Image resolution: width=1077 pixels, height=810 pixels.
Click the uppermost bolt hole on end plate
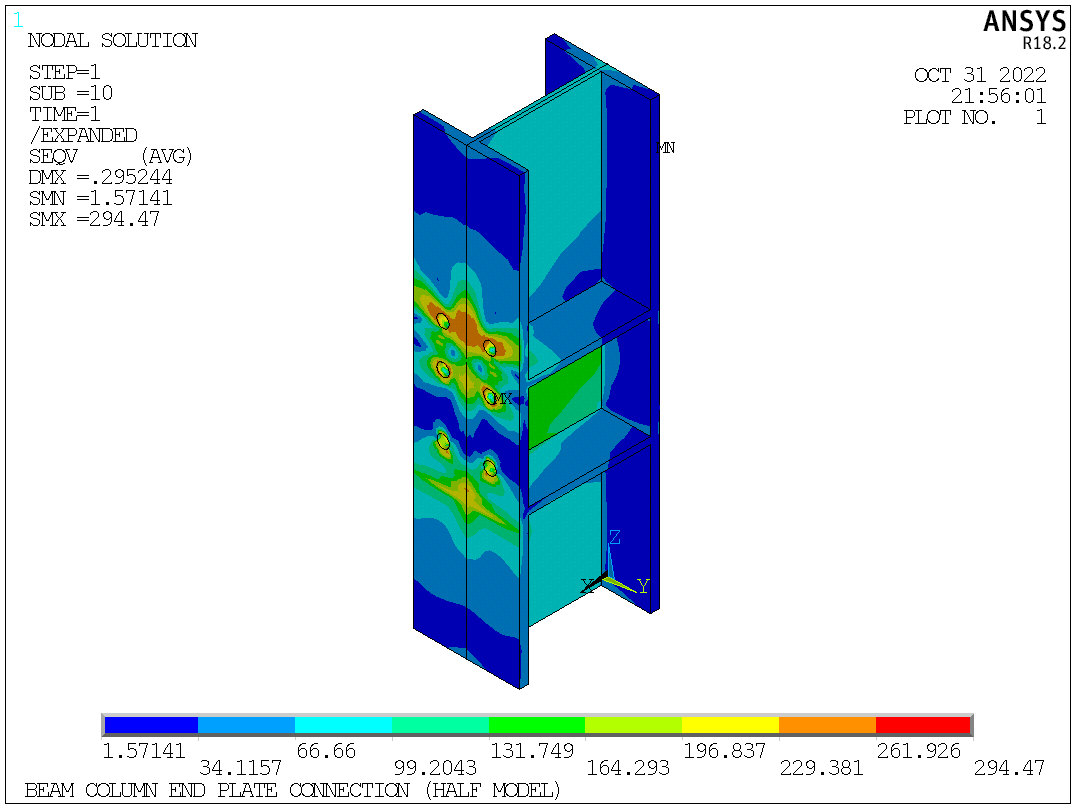click(x=442, y=321)
